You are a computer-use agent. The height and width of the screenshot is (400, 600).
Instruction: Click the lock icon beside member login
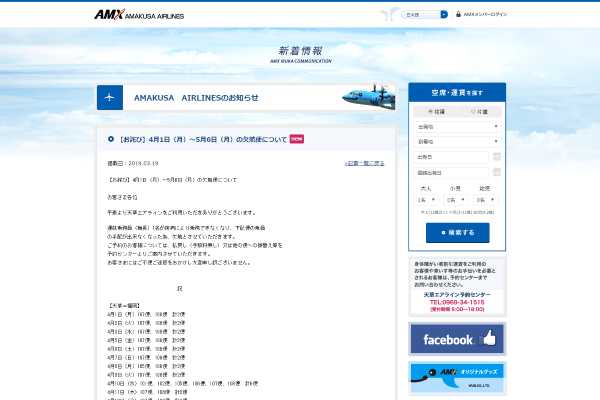(458, 14)
